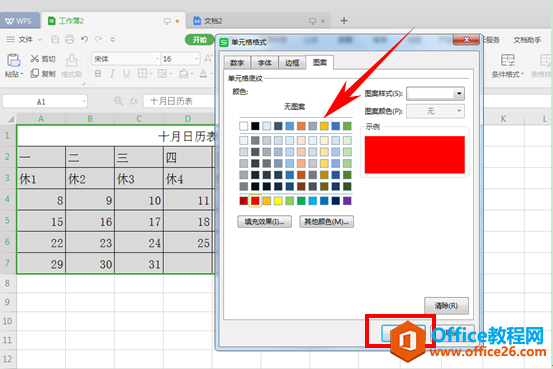Pick the yellow standard color swatch
Screen dimensions: 553x369
click(x=278, y=201)
